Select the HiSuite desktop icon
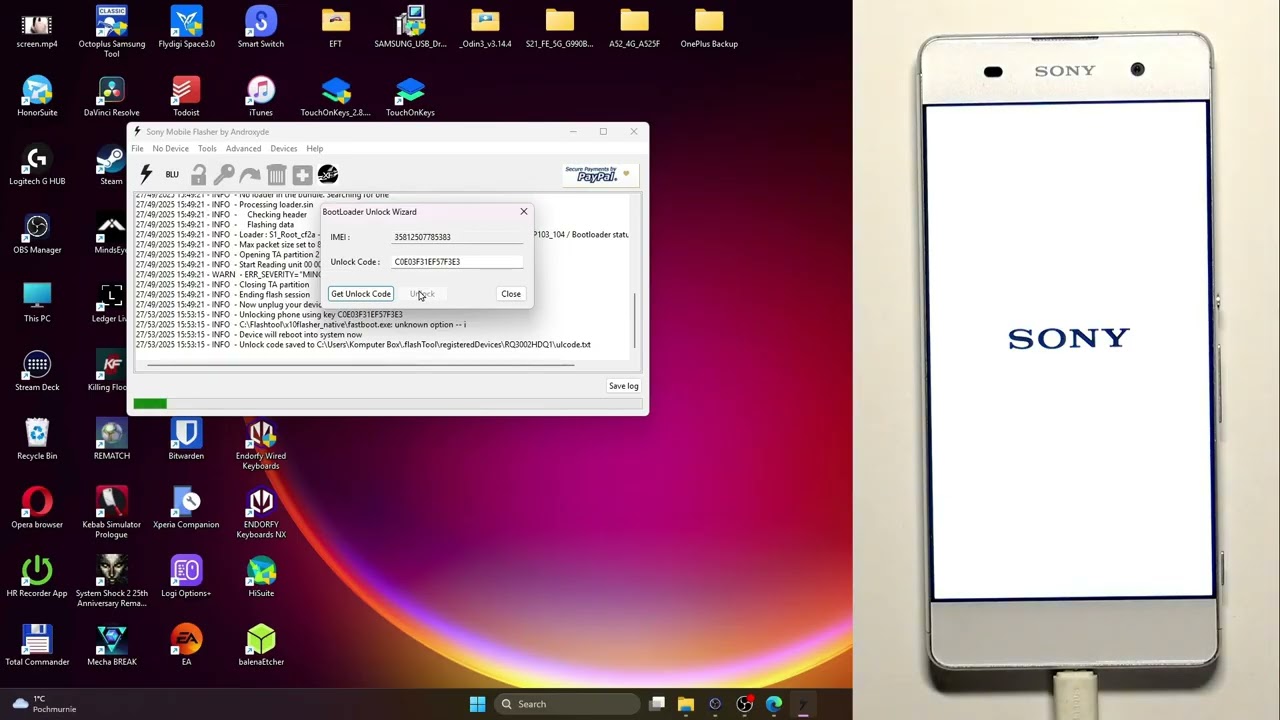 [261, 578]
